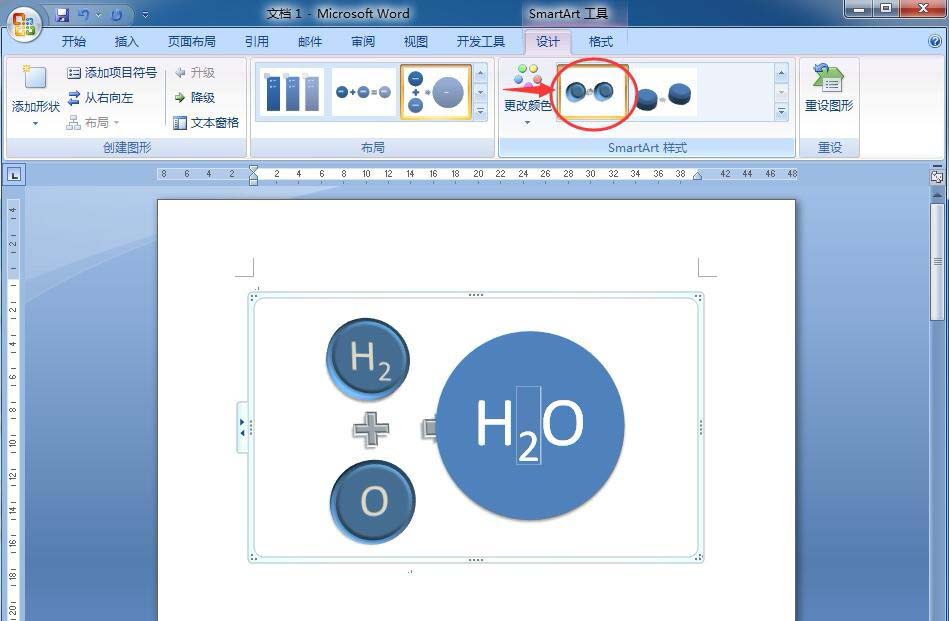Viewport: 949px width, 621px height.
Task: Open the 布局 organization dropdown
Action: [93, 123]
